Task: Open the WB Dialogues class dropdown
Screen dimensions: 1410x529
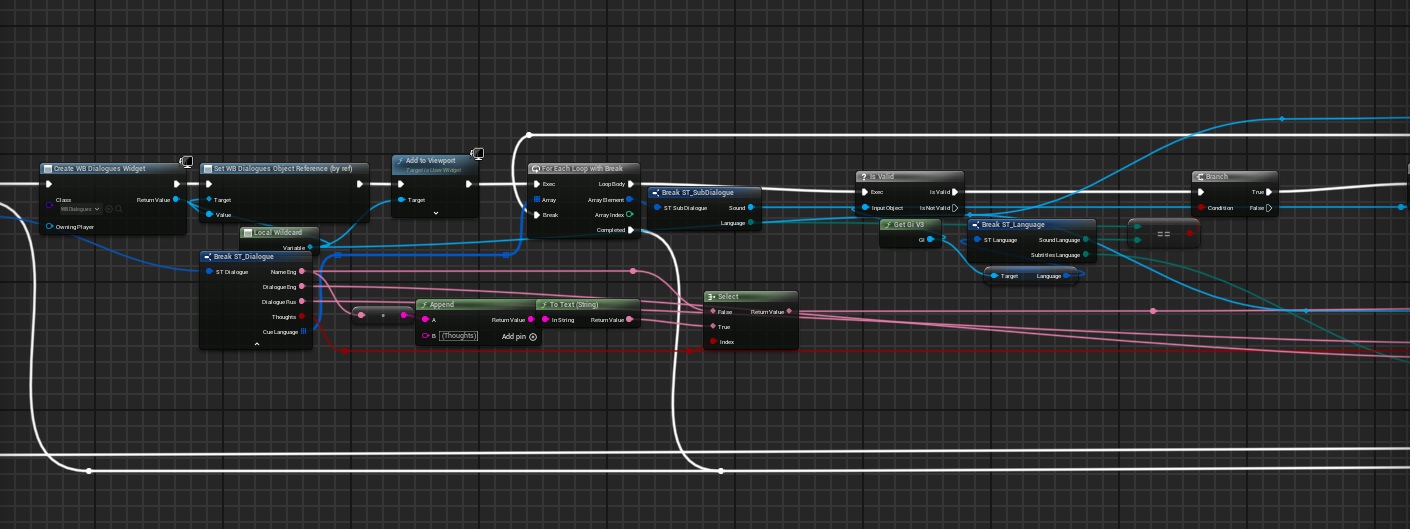Action: click(x=80, y=209)
